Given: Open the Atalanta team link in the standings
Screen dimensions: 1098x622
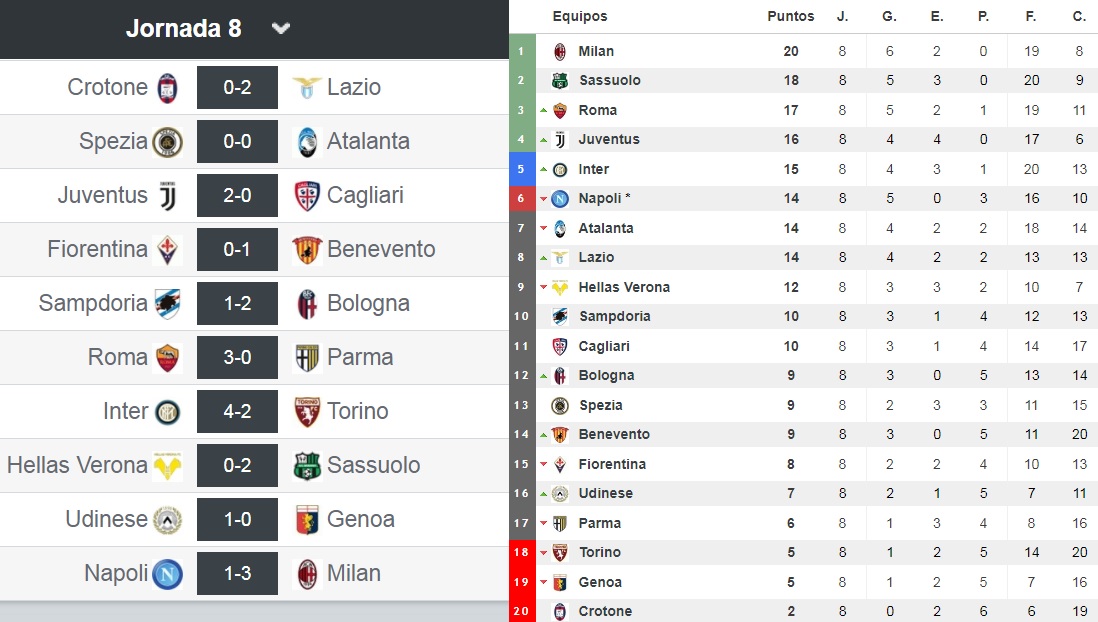Looking at the screenshot, I should pos(606,228).
